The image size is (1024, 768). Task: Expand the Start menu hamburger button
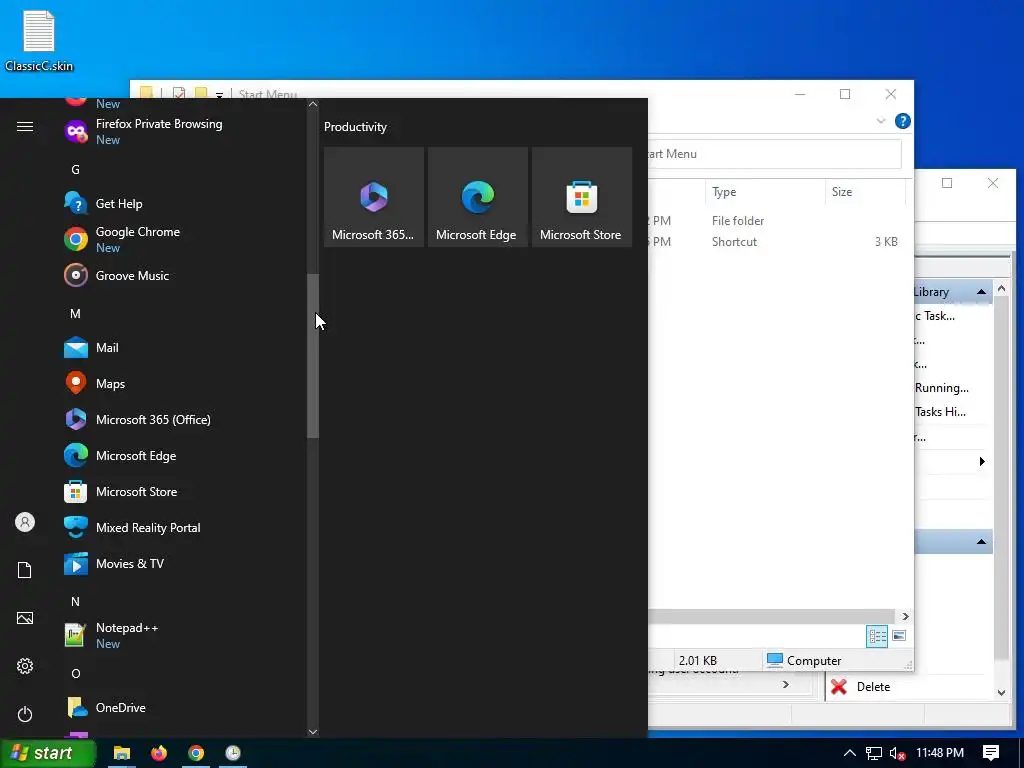(x=25, y=127)
